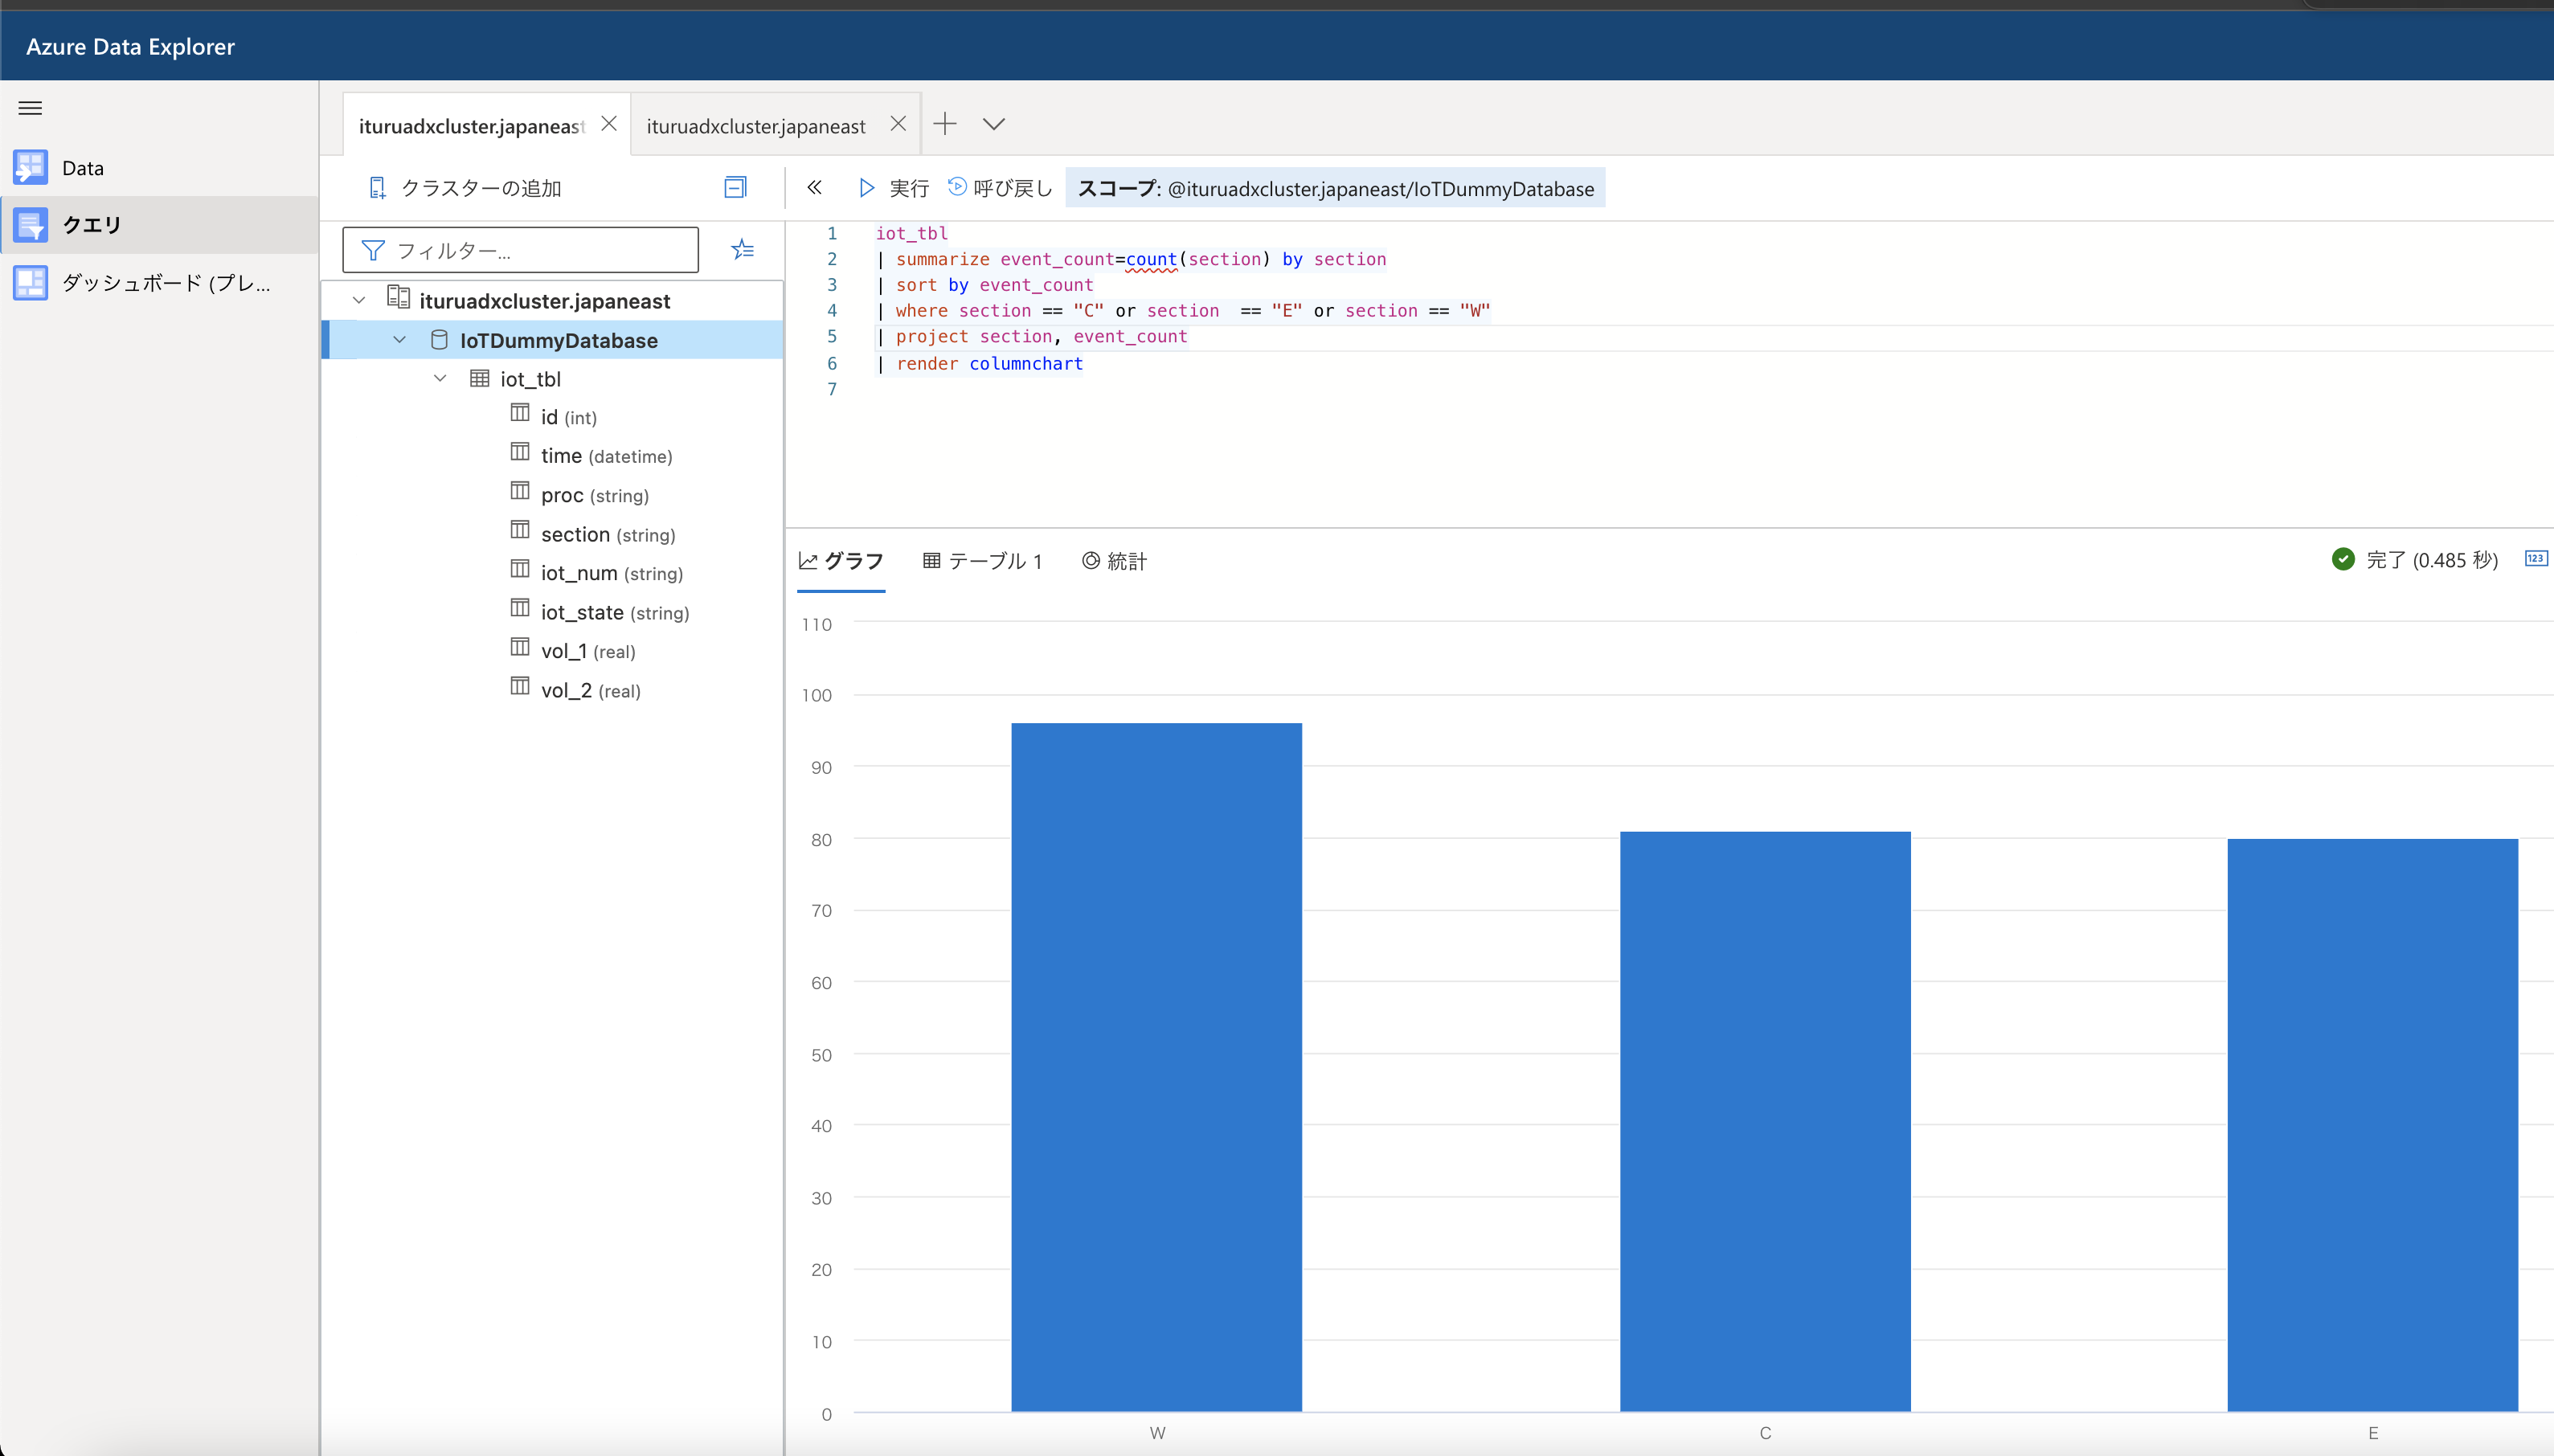Open the tab list dropdown chevron
The image size is (2554, 1456).
click(993, 124)
